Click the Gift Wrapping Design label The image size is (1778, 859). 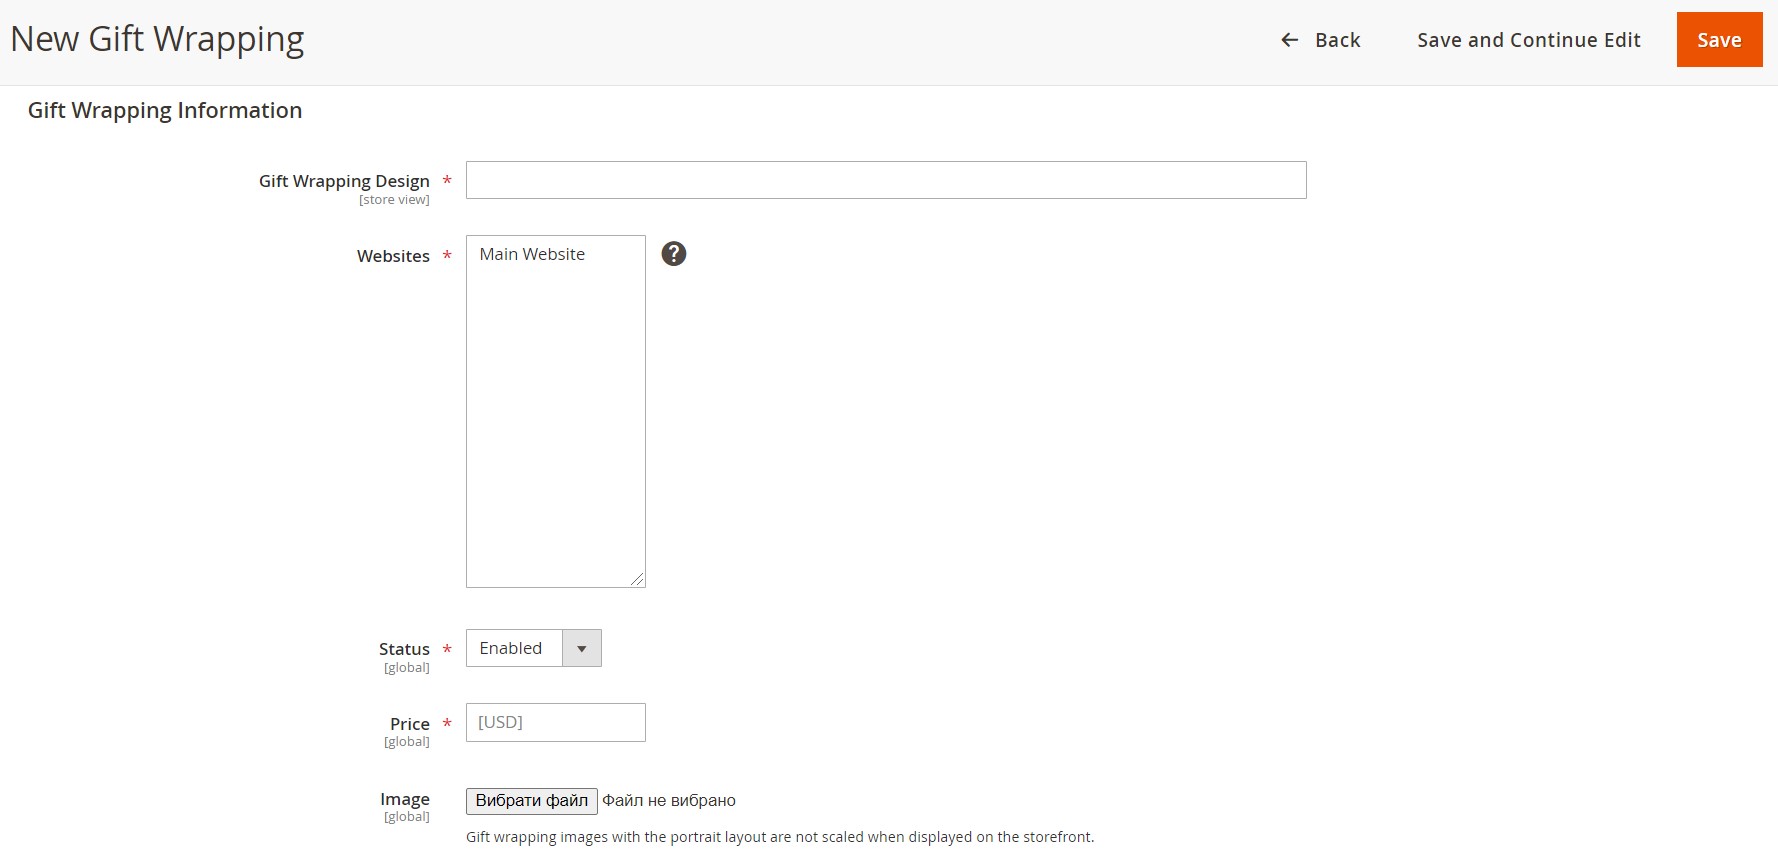pyautogui.click(x=344, y=181)
